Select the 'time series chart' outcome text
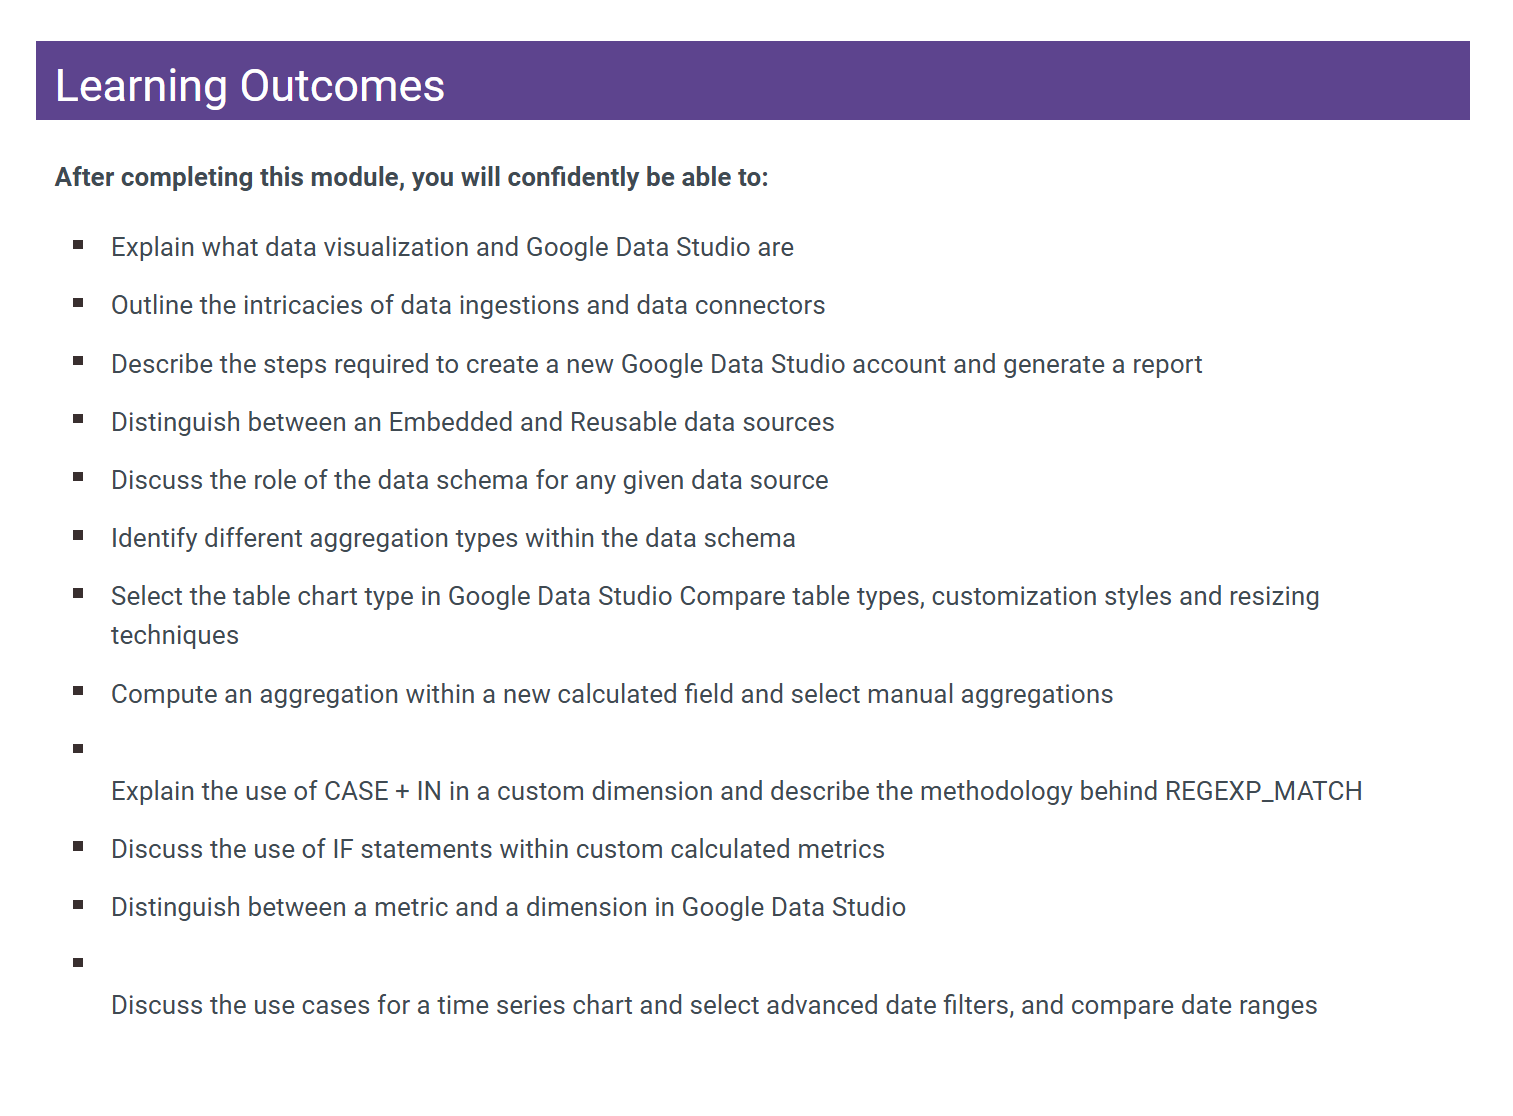This screenshot has width=1513, height=1116. (x=714, y=1005)
